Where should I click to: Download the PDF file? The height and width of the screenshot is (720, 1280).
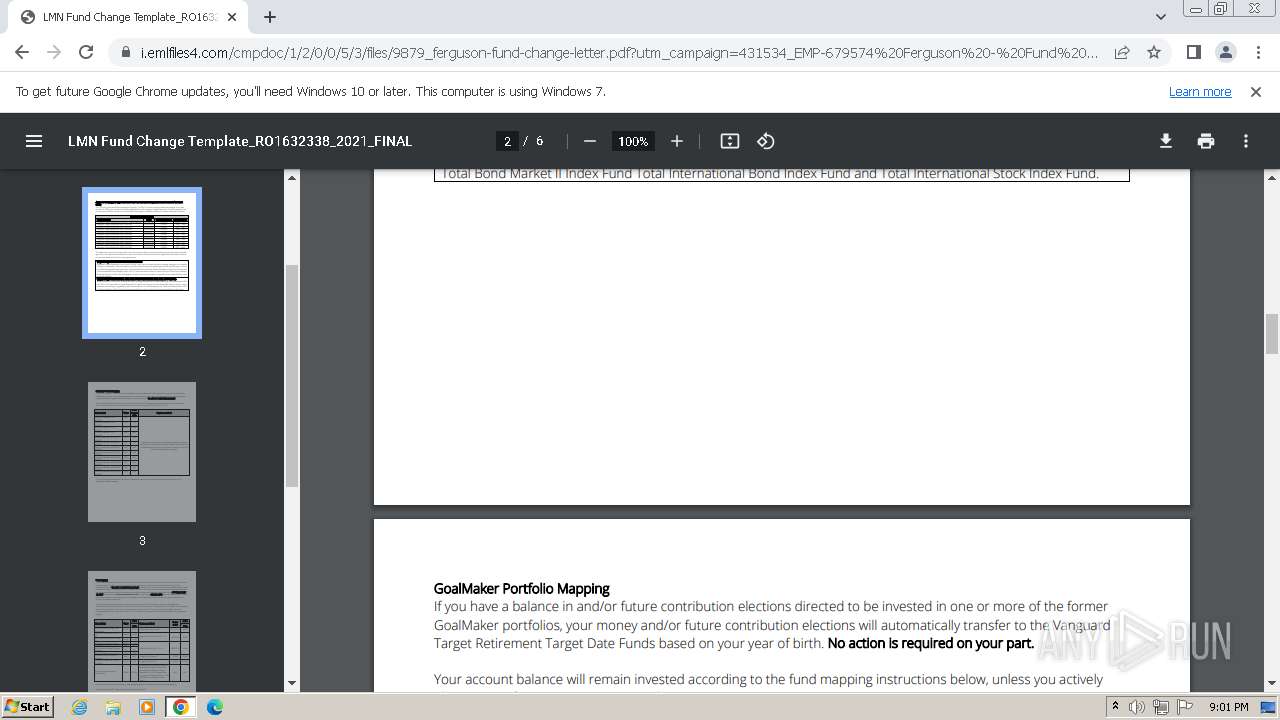point(1166,141)
